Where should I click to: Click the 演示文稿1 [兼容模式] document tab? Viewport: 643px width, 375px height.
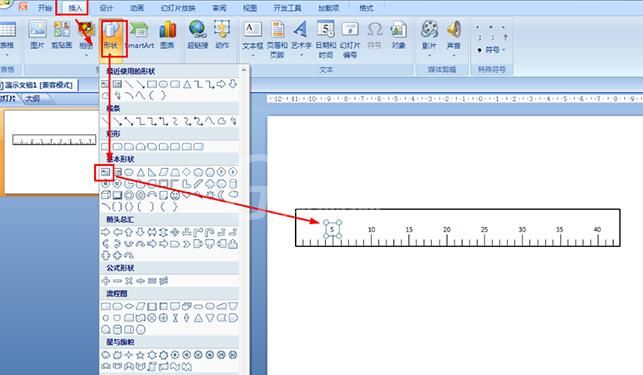coord(39,85)
